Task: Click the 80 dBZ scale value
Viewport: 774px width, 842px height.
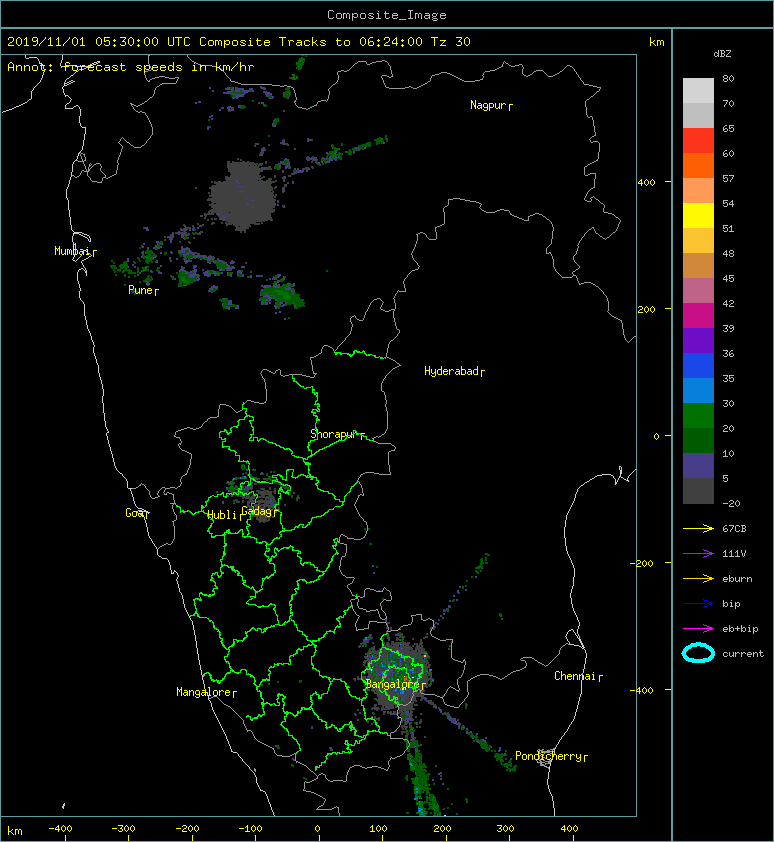Action: [728, 78]
